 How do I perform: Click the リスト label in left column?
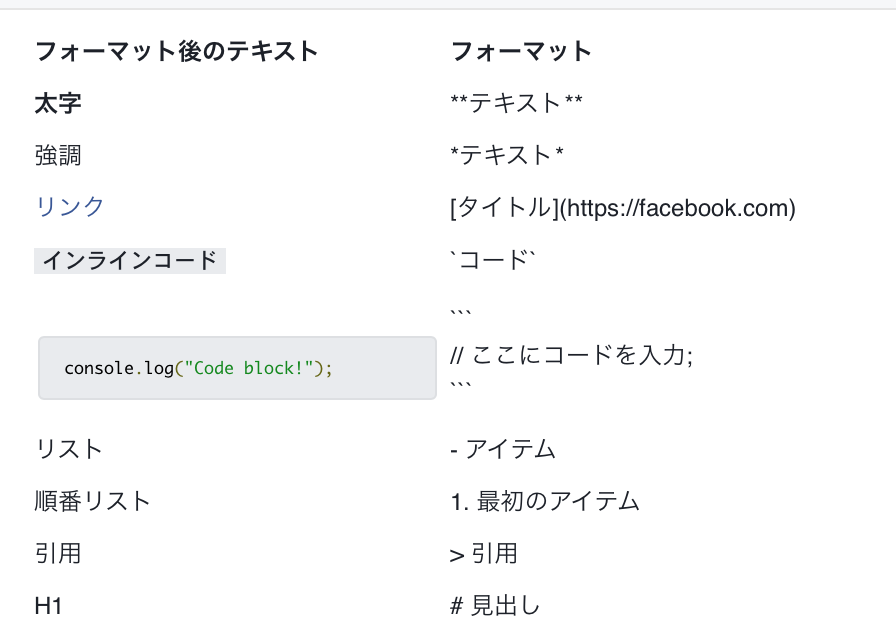point(69,449)
